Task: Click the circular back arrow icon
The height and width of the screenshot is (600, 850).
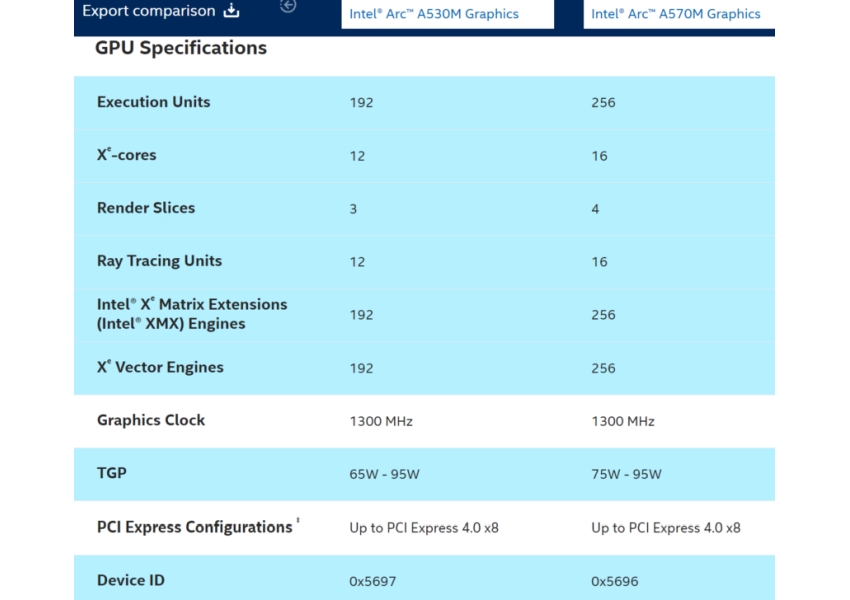Action: coord(289,6)
